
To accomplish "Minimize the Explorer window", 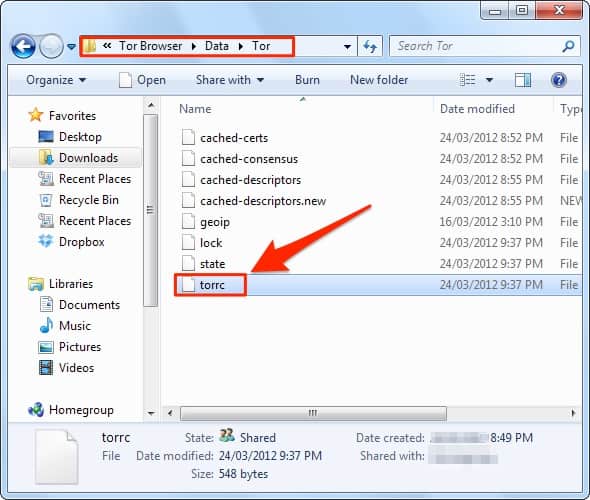I will (x=495, y=11).
